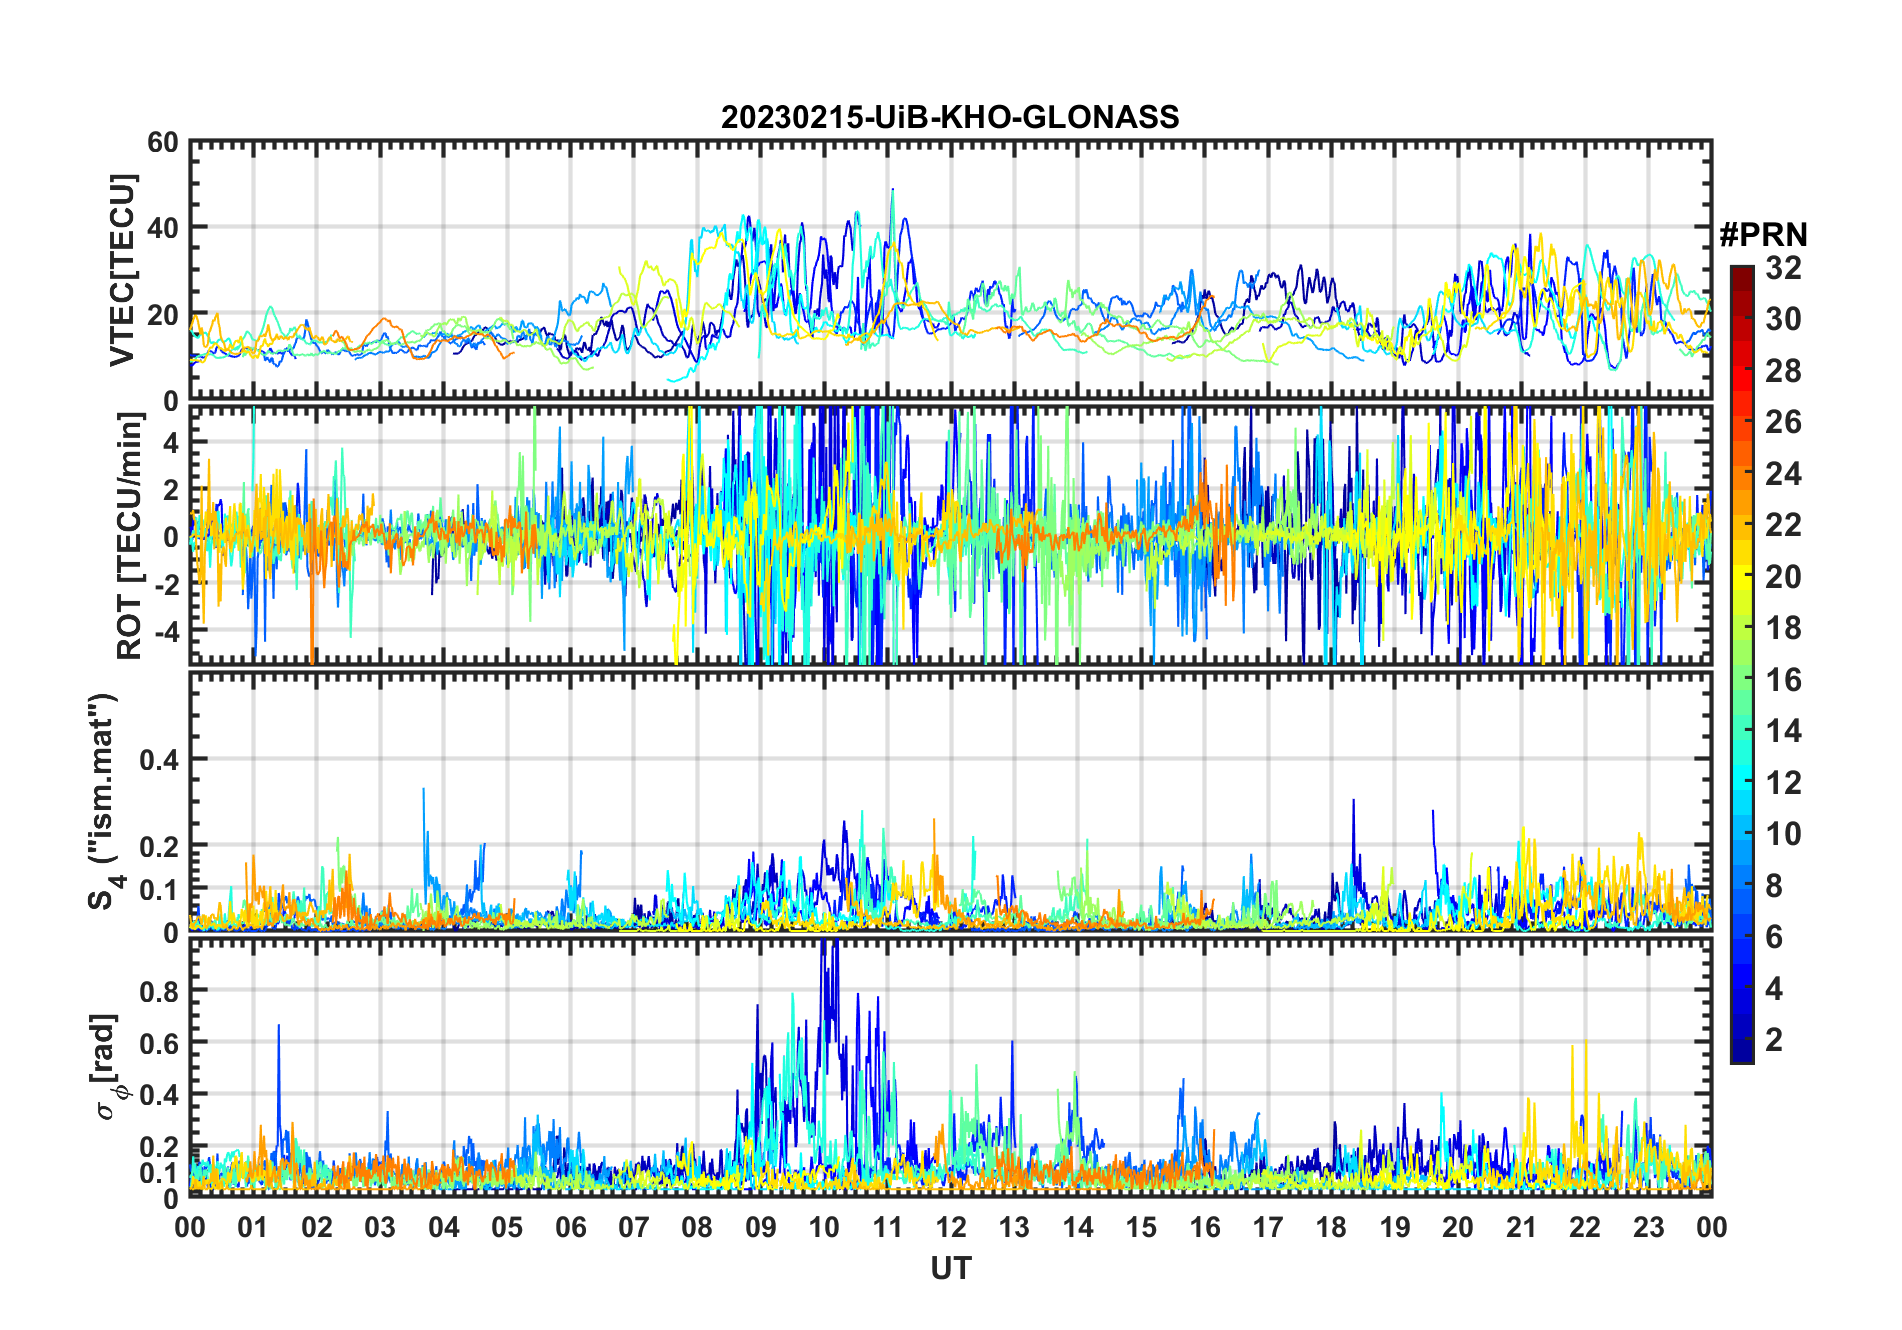Click the 40 tick on the VTEC axis

pos(163,228)
